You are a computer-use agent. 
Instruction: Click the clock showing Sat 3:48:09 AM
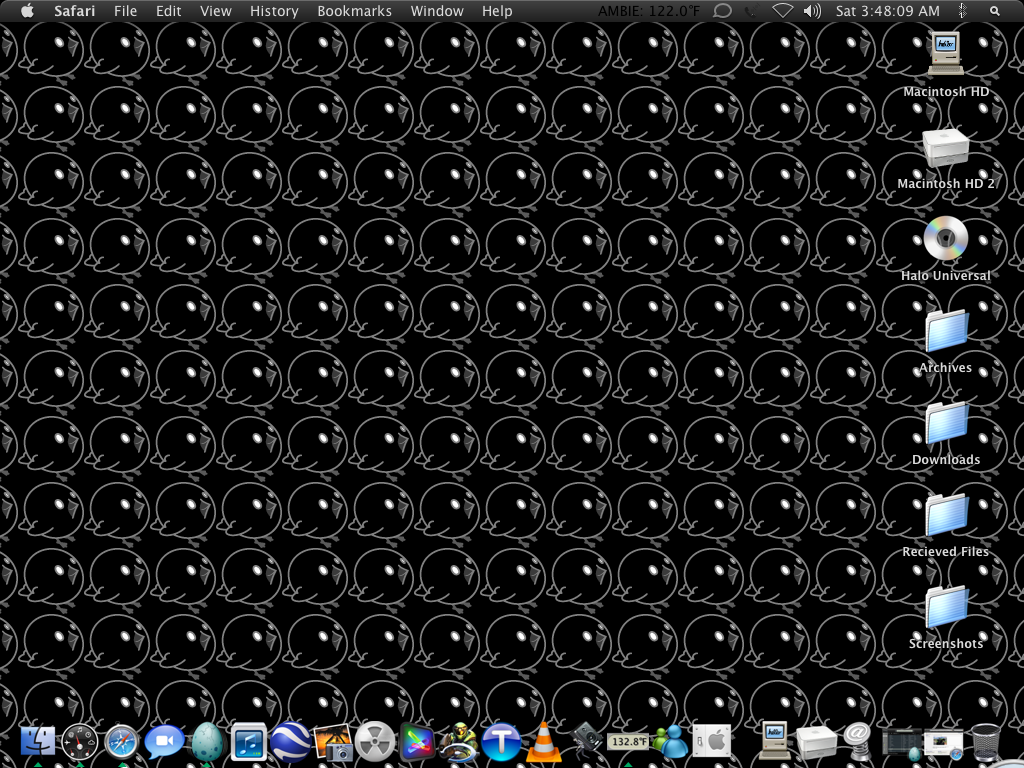click(x=888, y=11)
